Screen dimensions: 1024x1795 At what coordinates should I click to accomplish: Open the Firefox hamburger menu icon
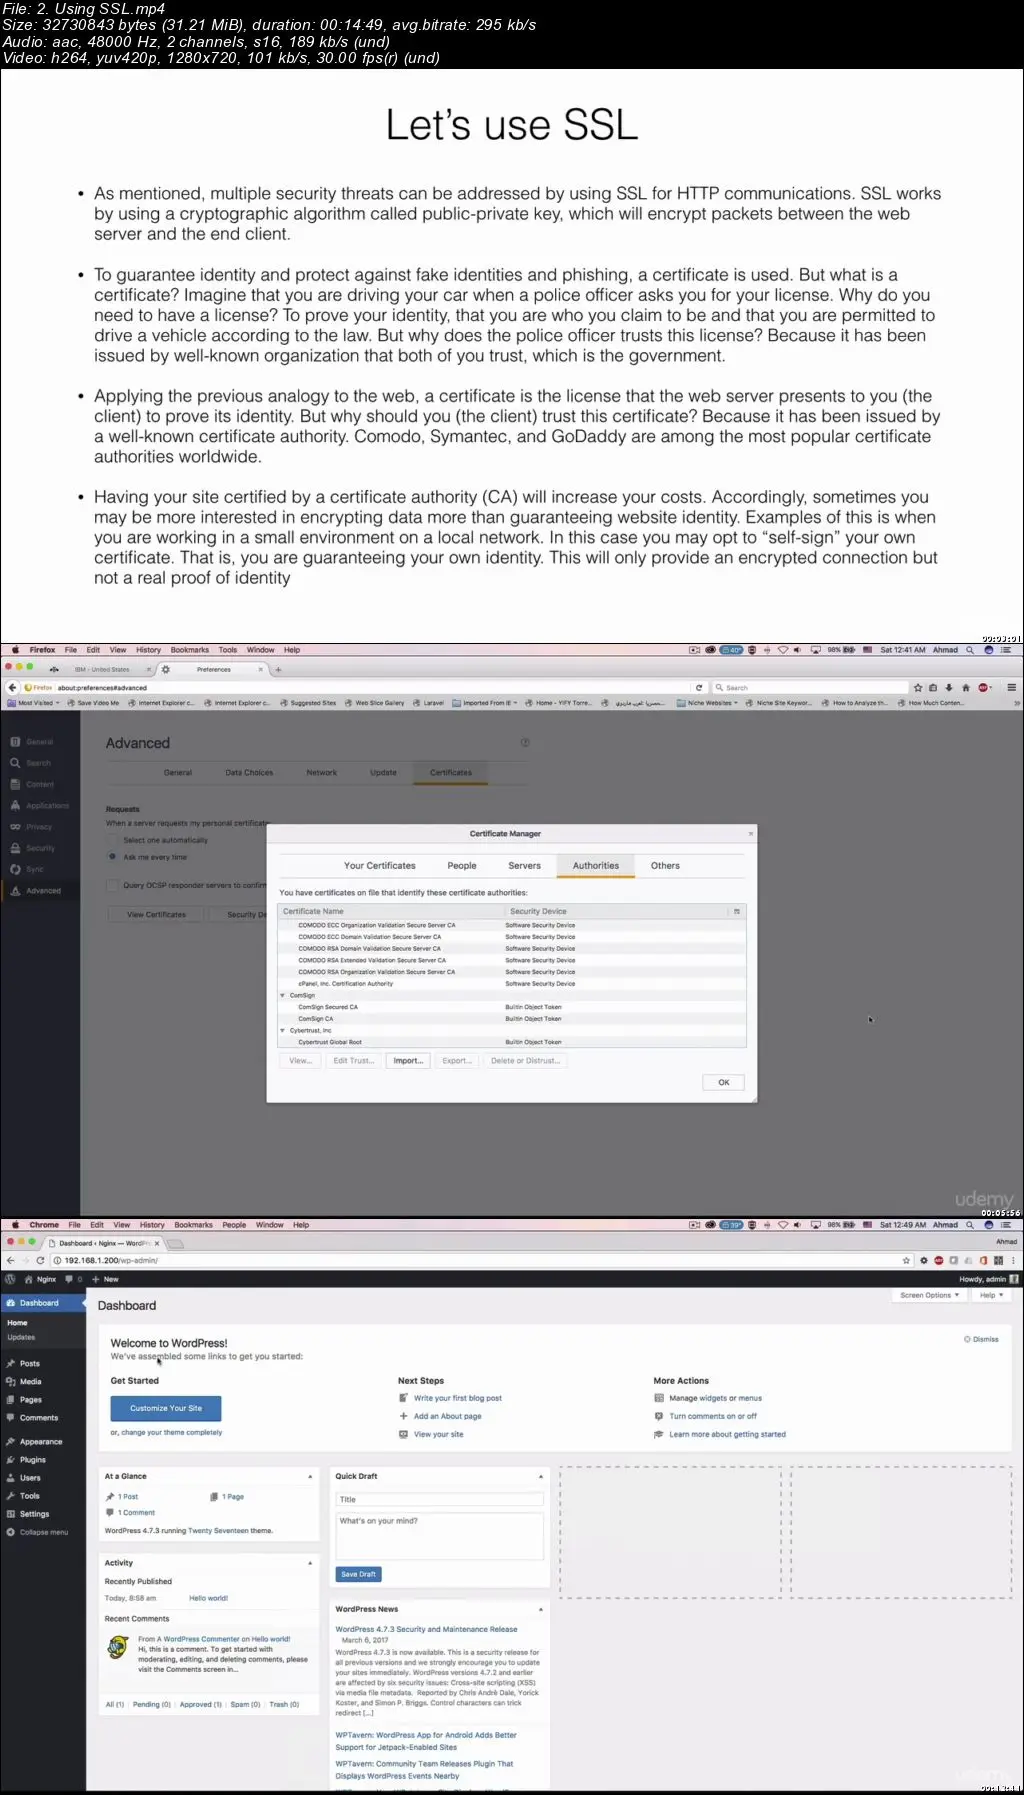tap(1012, 688)
